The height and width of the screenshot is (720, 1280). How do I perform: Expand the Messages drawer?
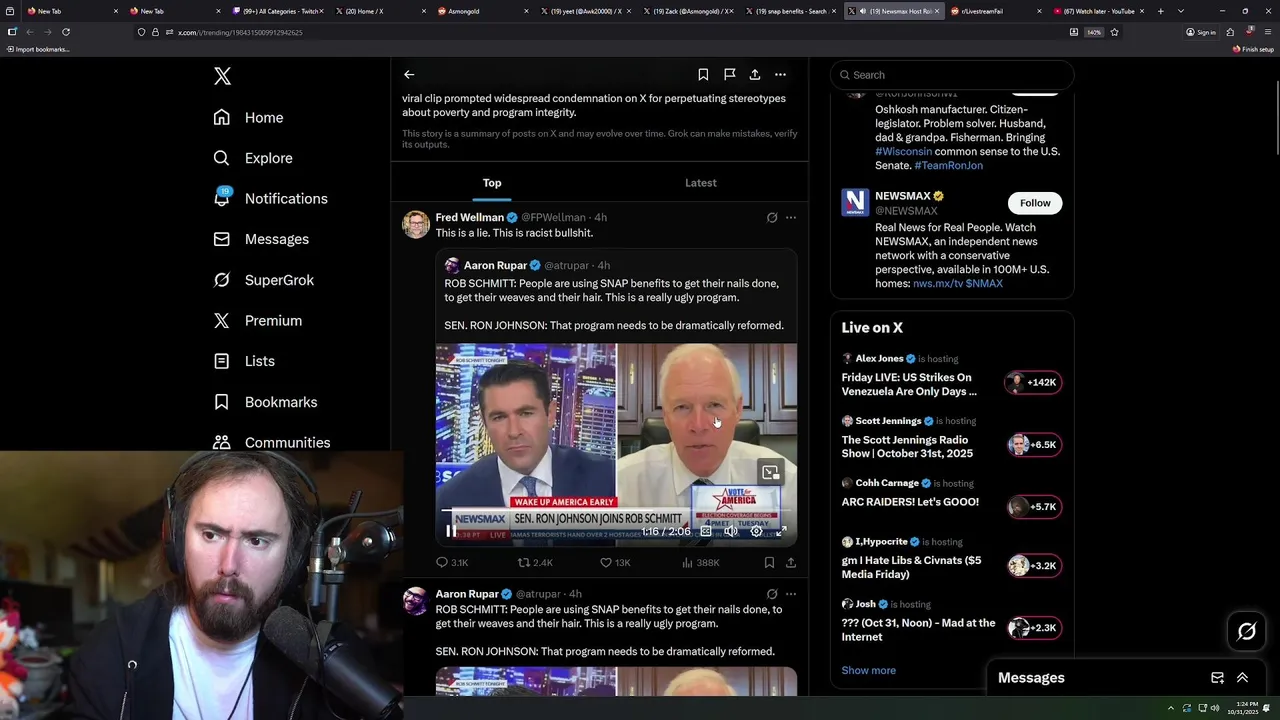pyautogui.click(x=1243, y=678)
